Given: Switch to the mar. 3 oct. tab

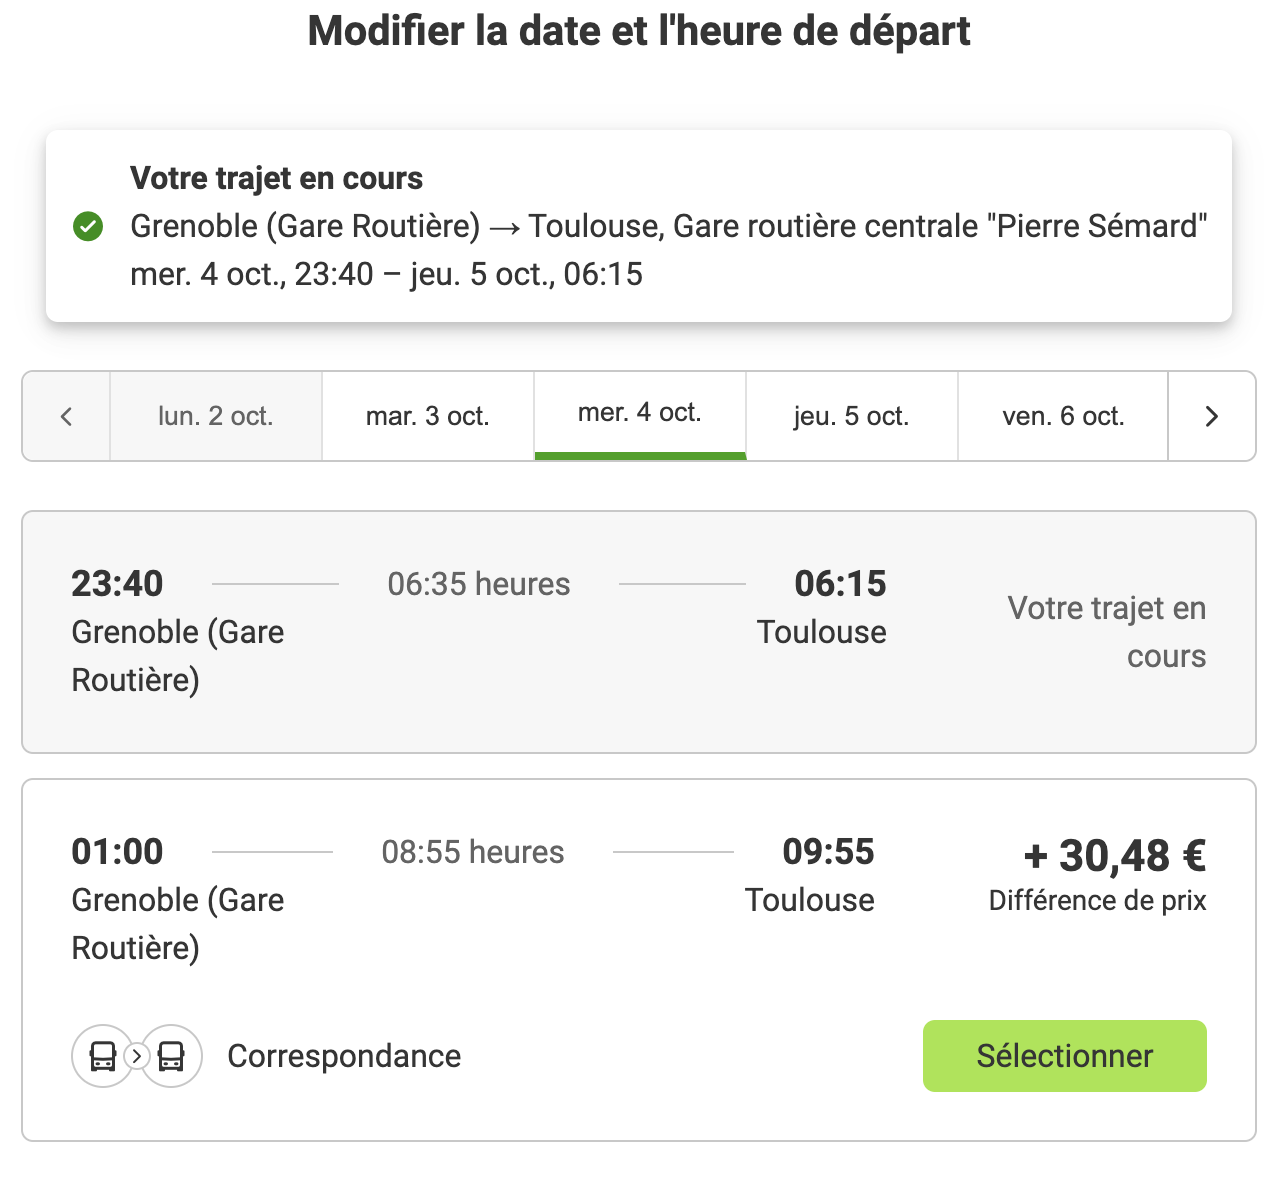Looking at the screenshot, I should 427,416.
